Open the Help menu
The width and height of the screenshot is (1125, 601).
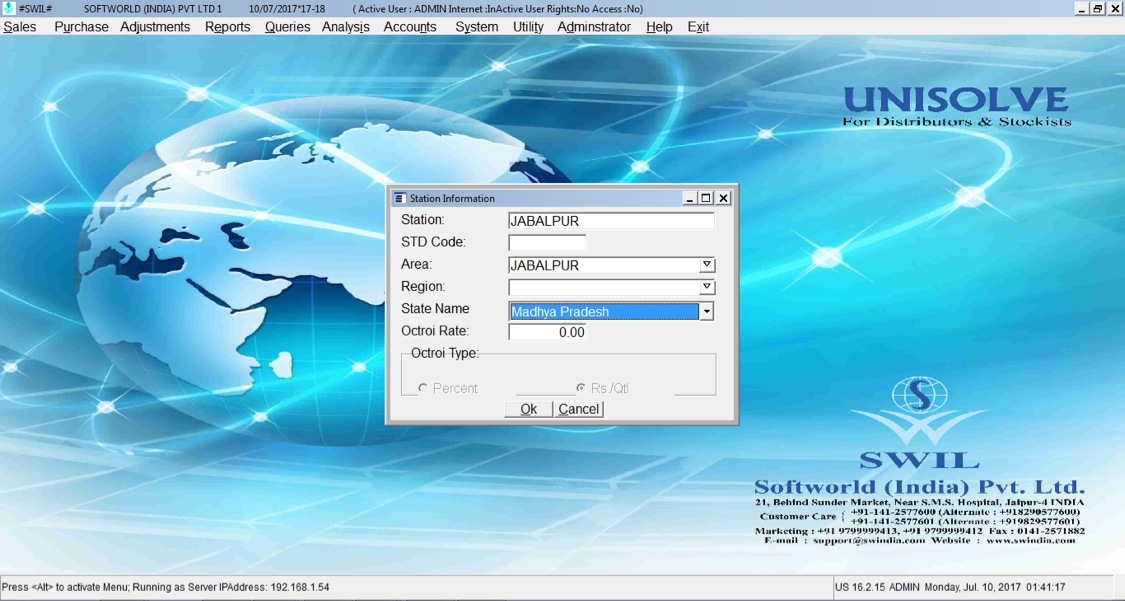pyautogui.click(x=659, y=27)
